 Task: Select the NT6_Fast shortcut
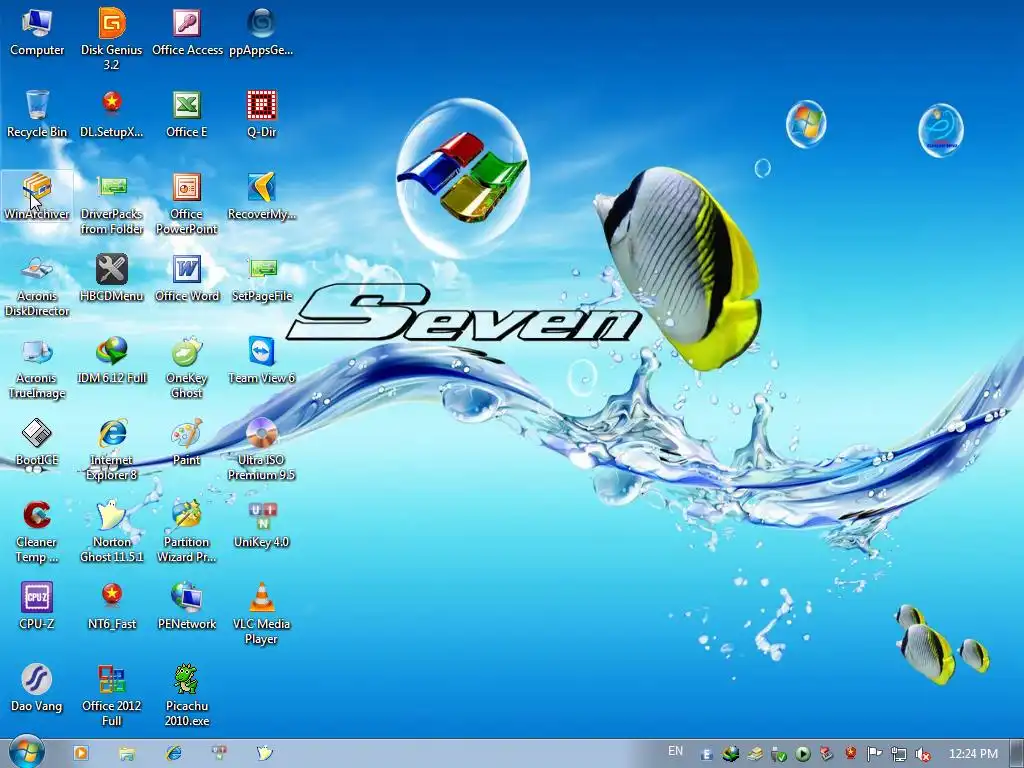112,606
